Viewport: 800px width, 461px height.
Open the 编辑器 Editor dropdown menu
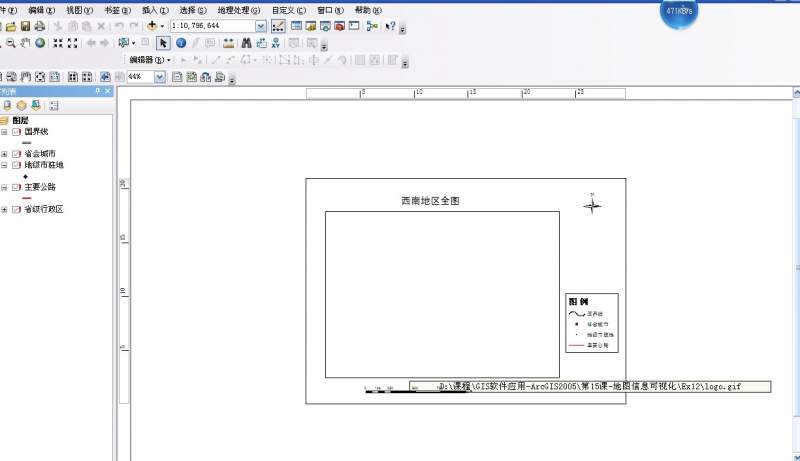(x=149, y=60)
